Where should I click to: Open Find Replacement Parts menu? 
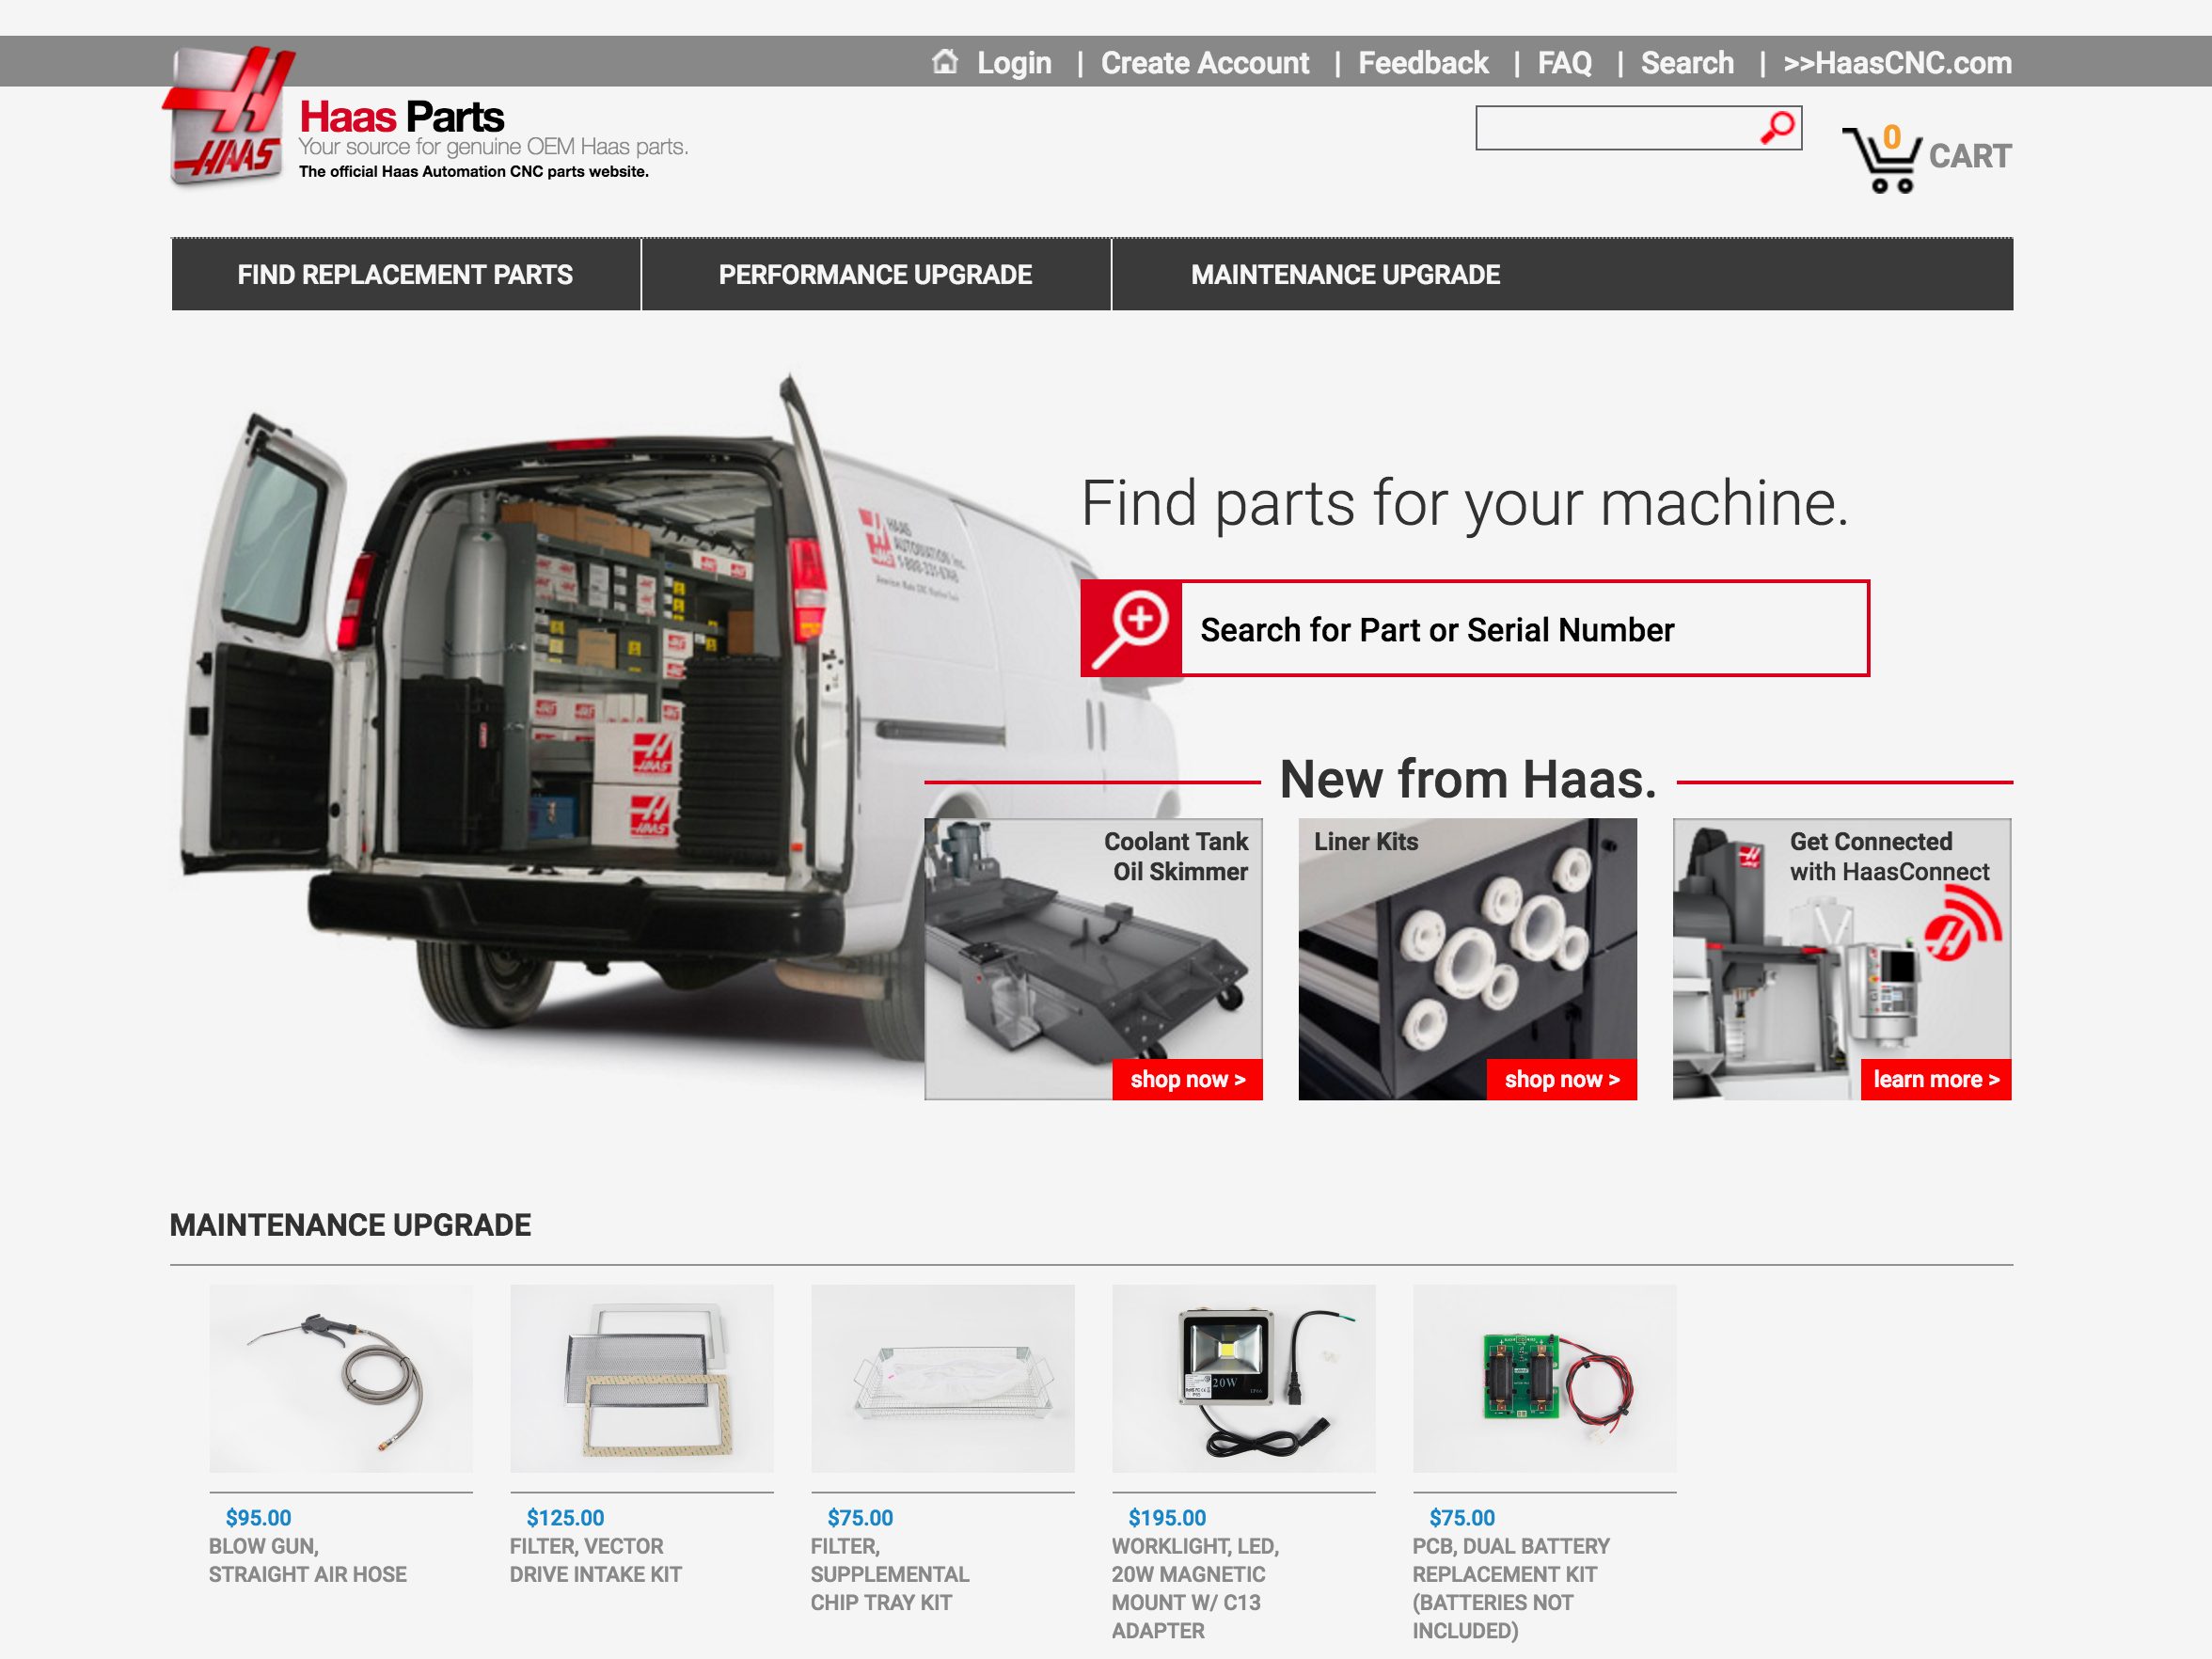point(405,275)
